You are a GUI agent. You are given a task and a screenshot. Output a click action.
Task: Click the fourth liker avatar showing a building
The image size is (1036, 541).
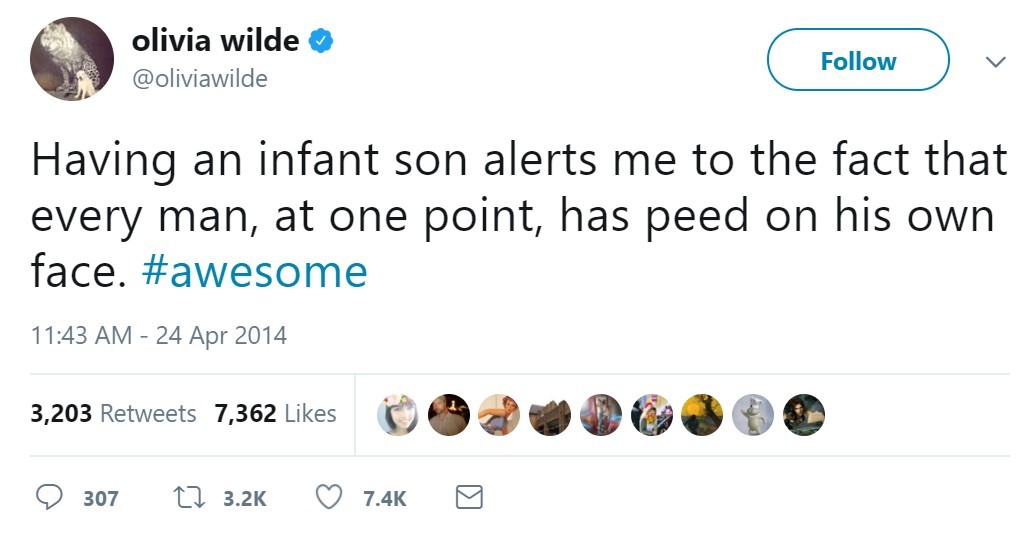[550, 415]
